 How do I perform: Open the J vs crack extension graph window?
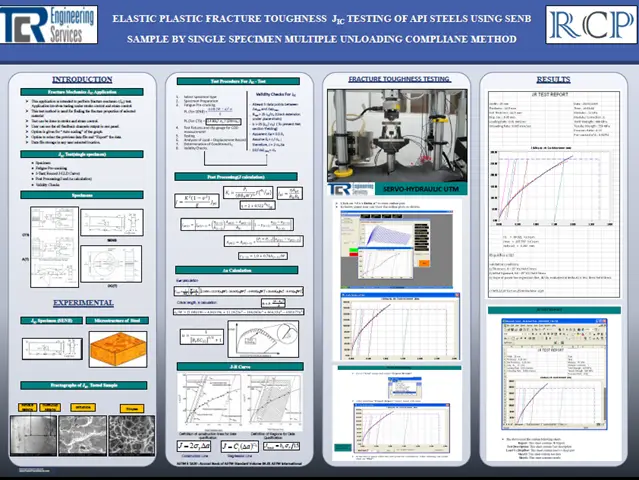(x=400, y=326)
